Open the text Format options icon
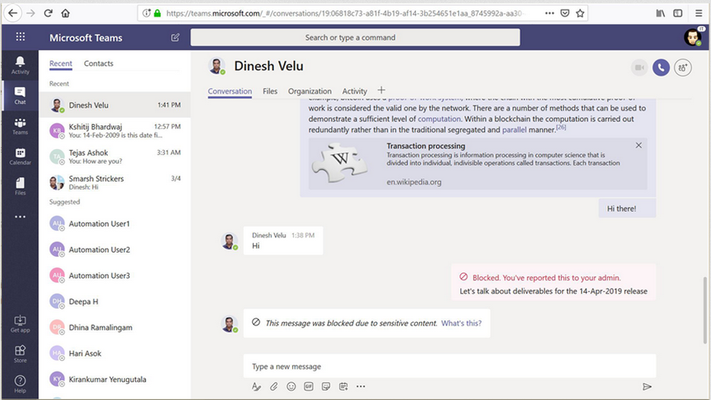This screenshot has height=400, width=711. pos(256,386)
